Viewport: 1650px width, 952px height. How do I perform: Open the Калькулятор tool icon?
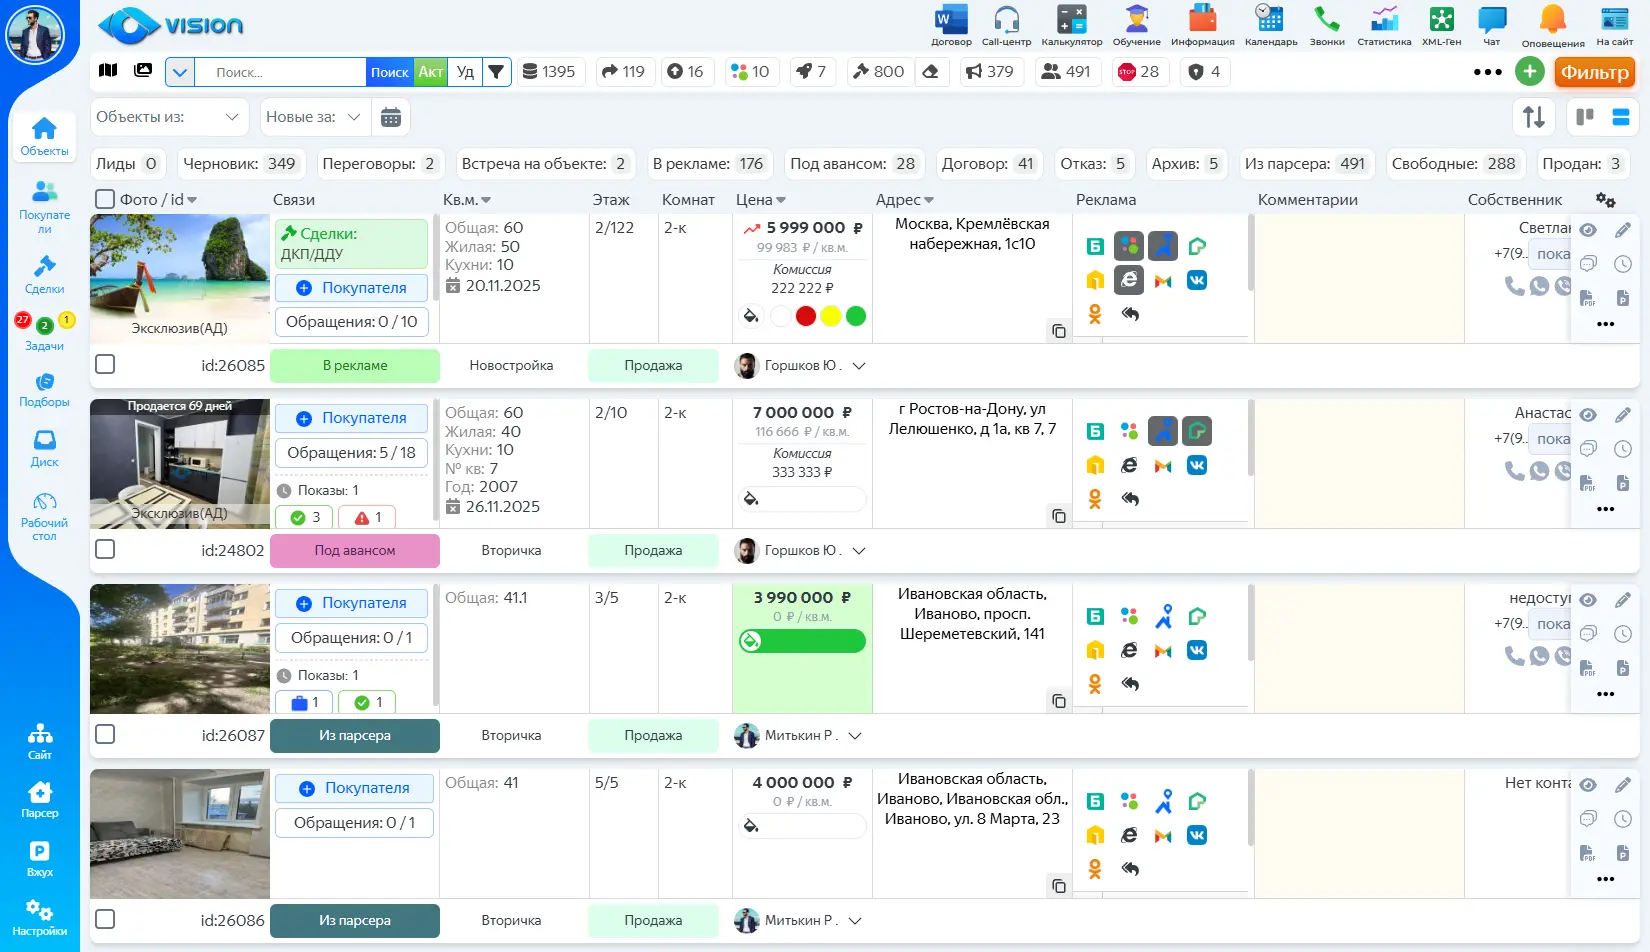pos(1071,21)
